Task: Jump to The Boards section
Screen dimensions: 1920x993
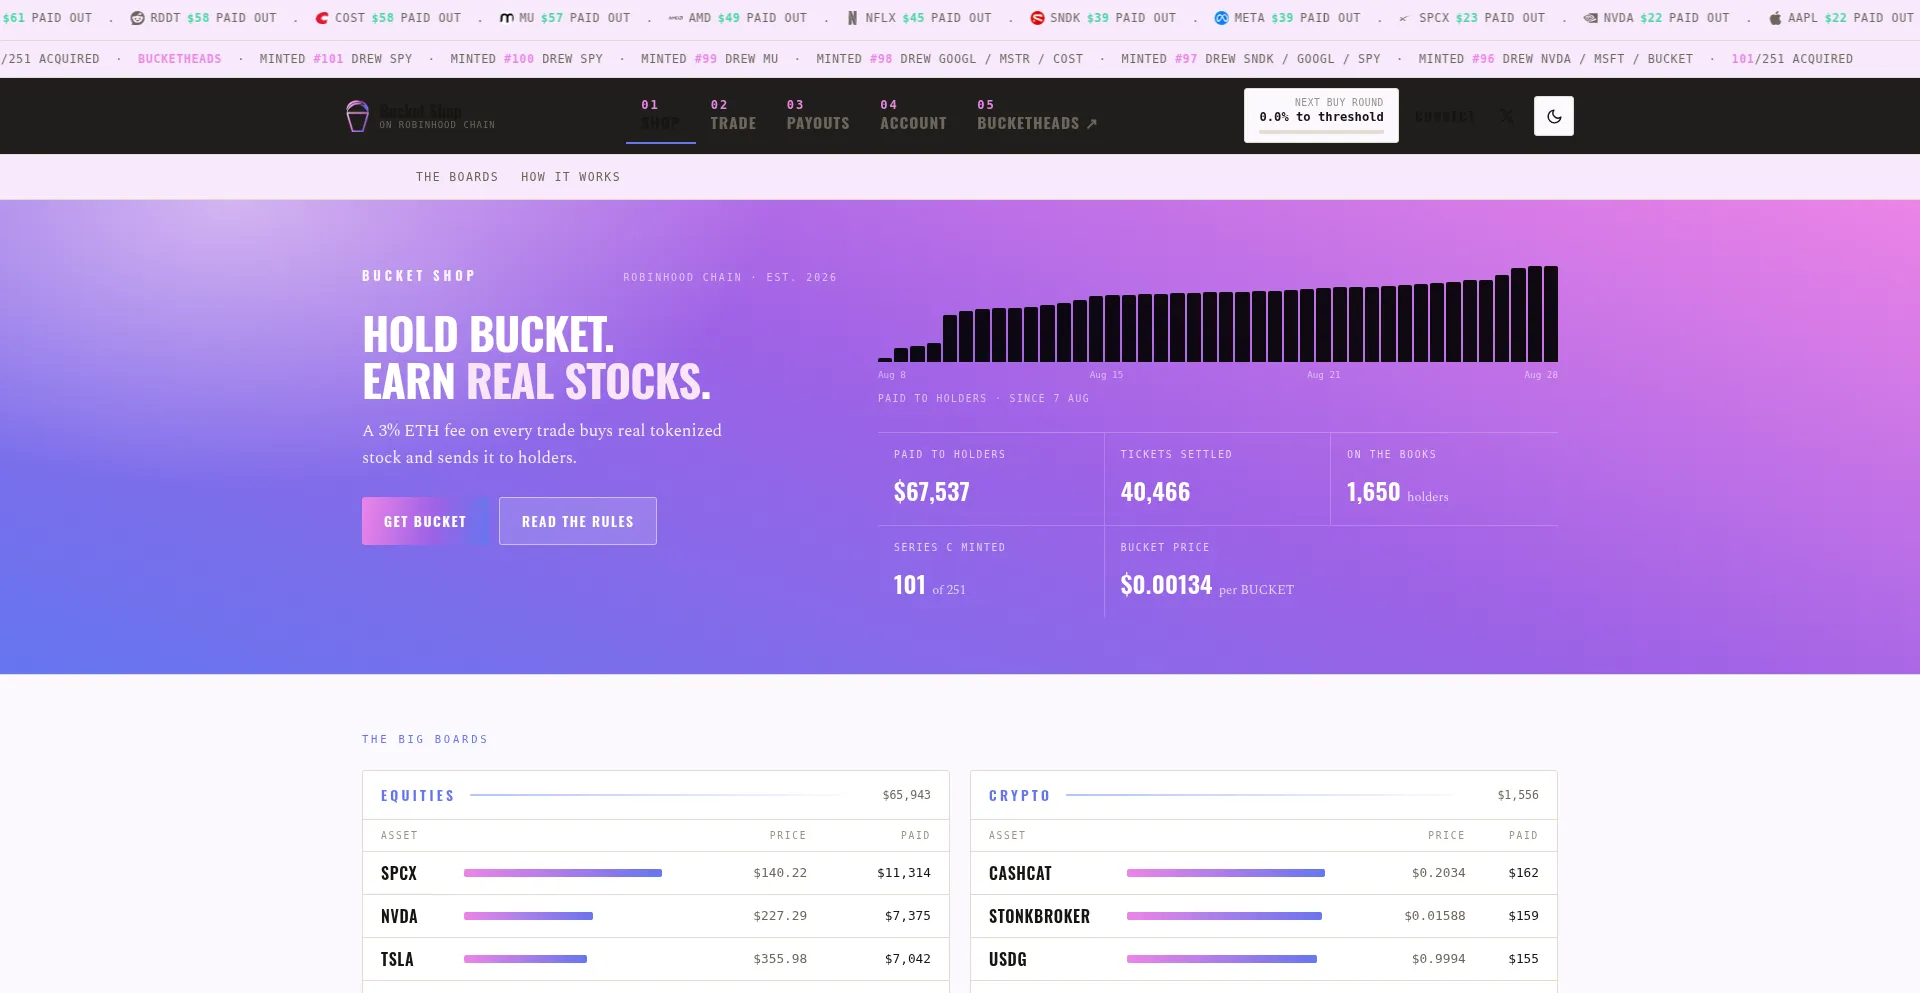Action: pyautogui.click(x=457, y=177)
